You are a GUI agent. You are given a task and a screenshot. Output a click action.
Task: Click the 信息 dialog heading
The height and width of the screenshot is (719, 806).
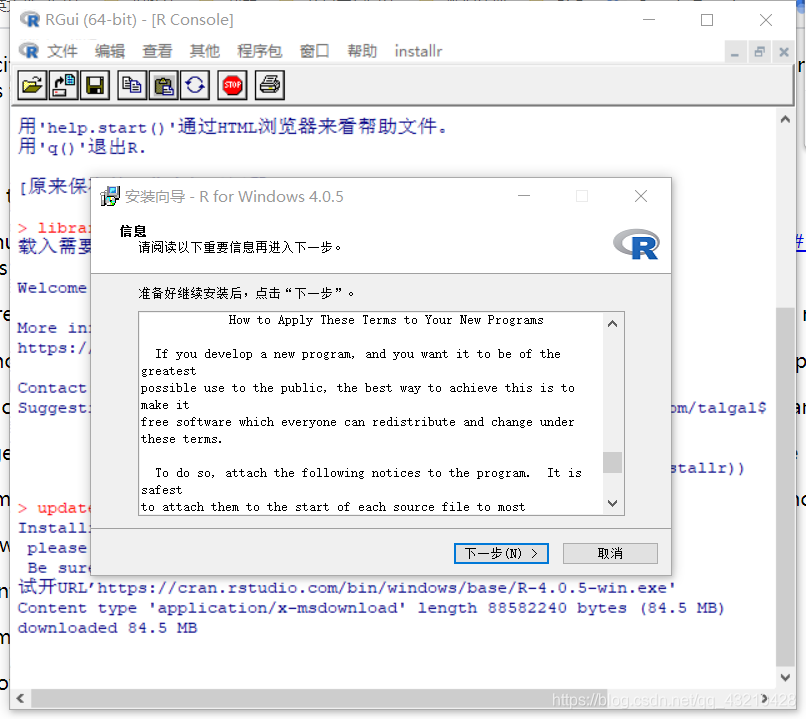click(x=133, y=231)
